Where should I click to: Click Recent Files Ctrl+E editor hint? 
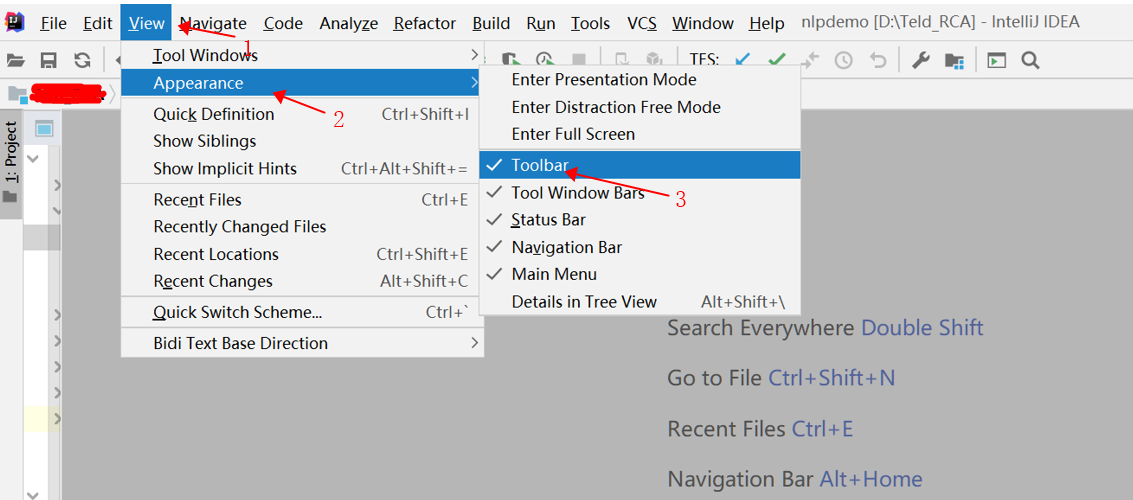(760, 429)
